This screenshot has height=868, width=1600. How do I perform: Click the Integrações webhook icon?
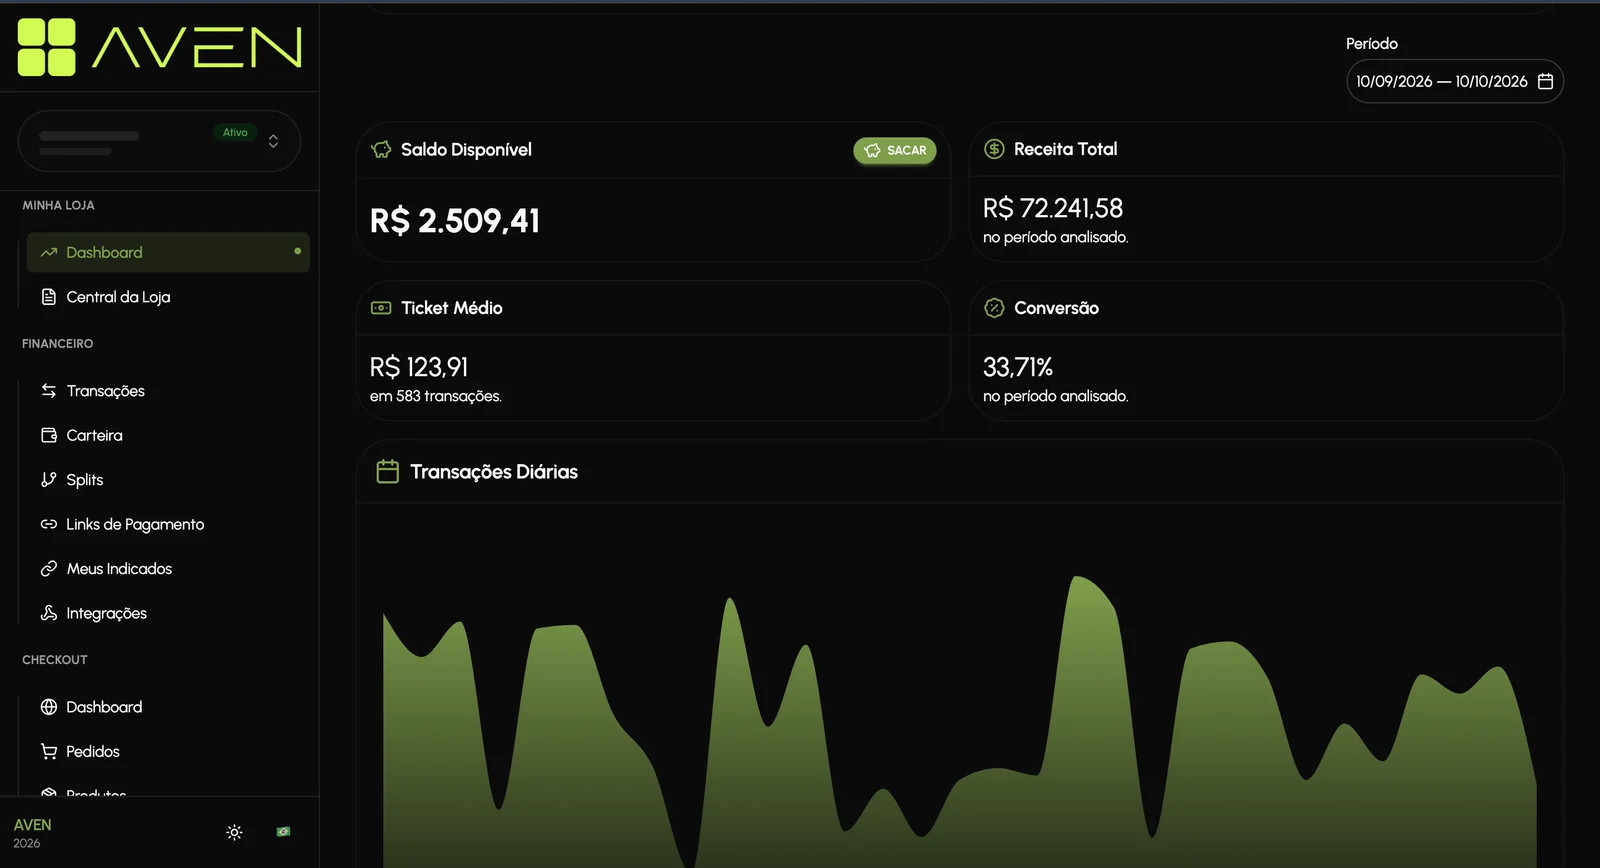[x=49, y=613]
